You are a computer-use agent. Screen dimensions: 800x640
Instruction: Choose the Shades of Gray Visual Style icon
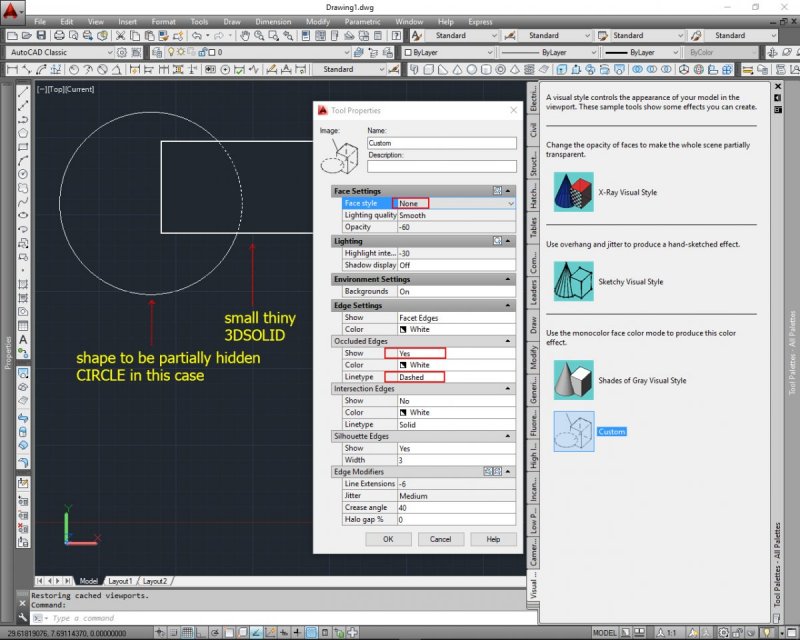[573, 380]
